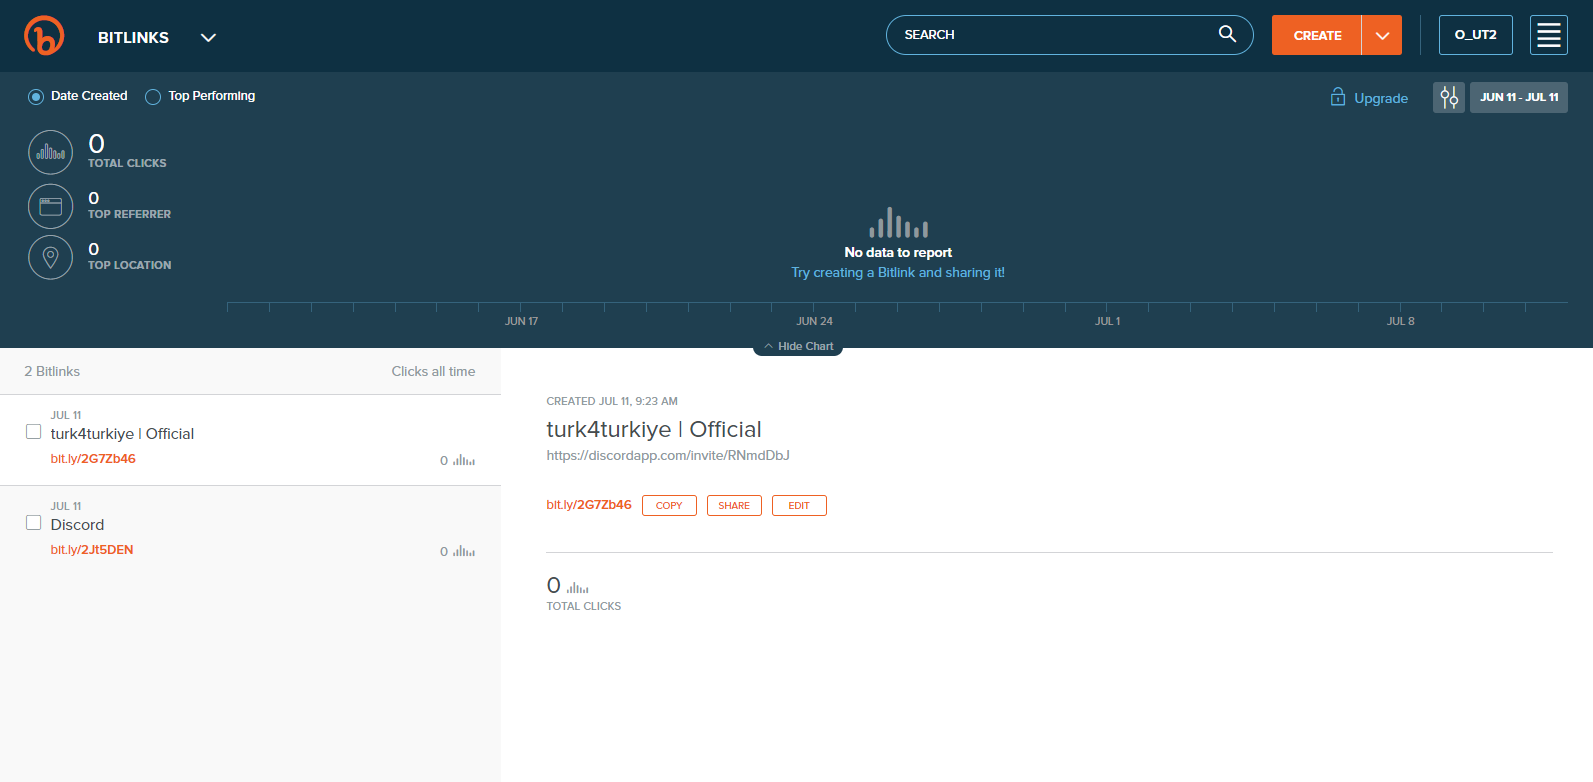The width and height of the screenshot is (1593, 782).
Task: Click the JUL 8 timeline label
Action: pyautogui.click(x=1400, y=321)
